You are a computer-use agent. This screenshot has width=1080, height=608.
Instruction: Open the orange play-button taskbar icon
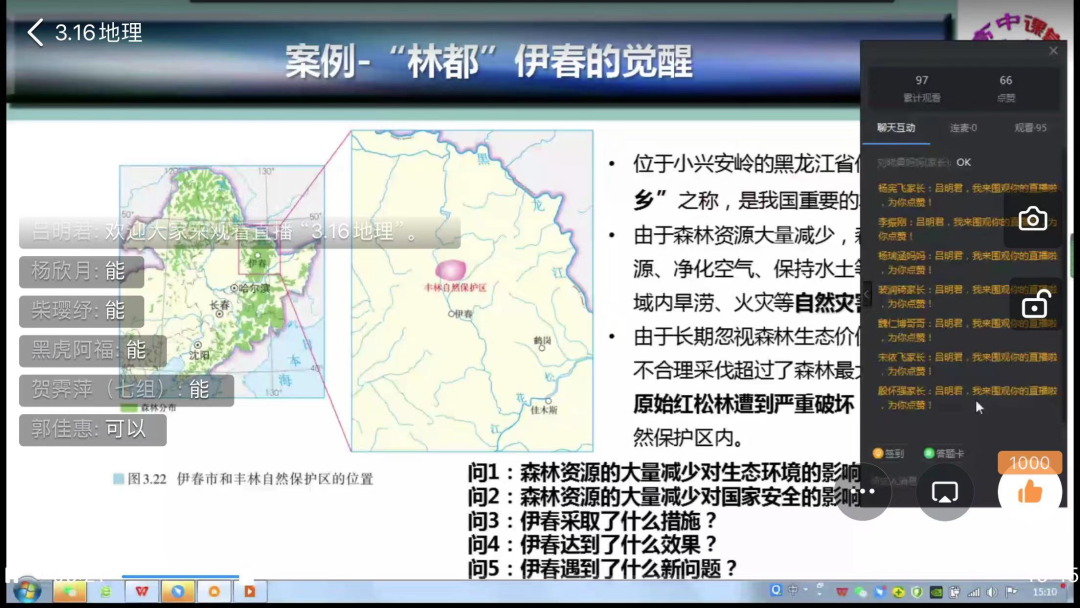point(249,591)
